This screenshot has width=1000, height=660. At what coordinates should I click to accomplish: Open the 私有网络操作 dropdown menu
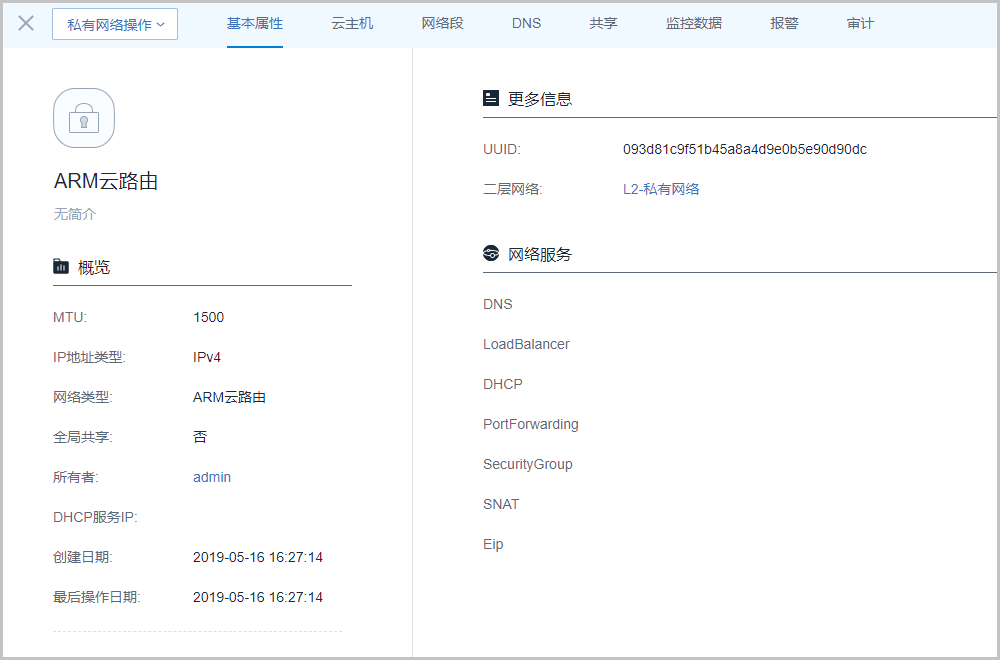click(x=115, y=25)
